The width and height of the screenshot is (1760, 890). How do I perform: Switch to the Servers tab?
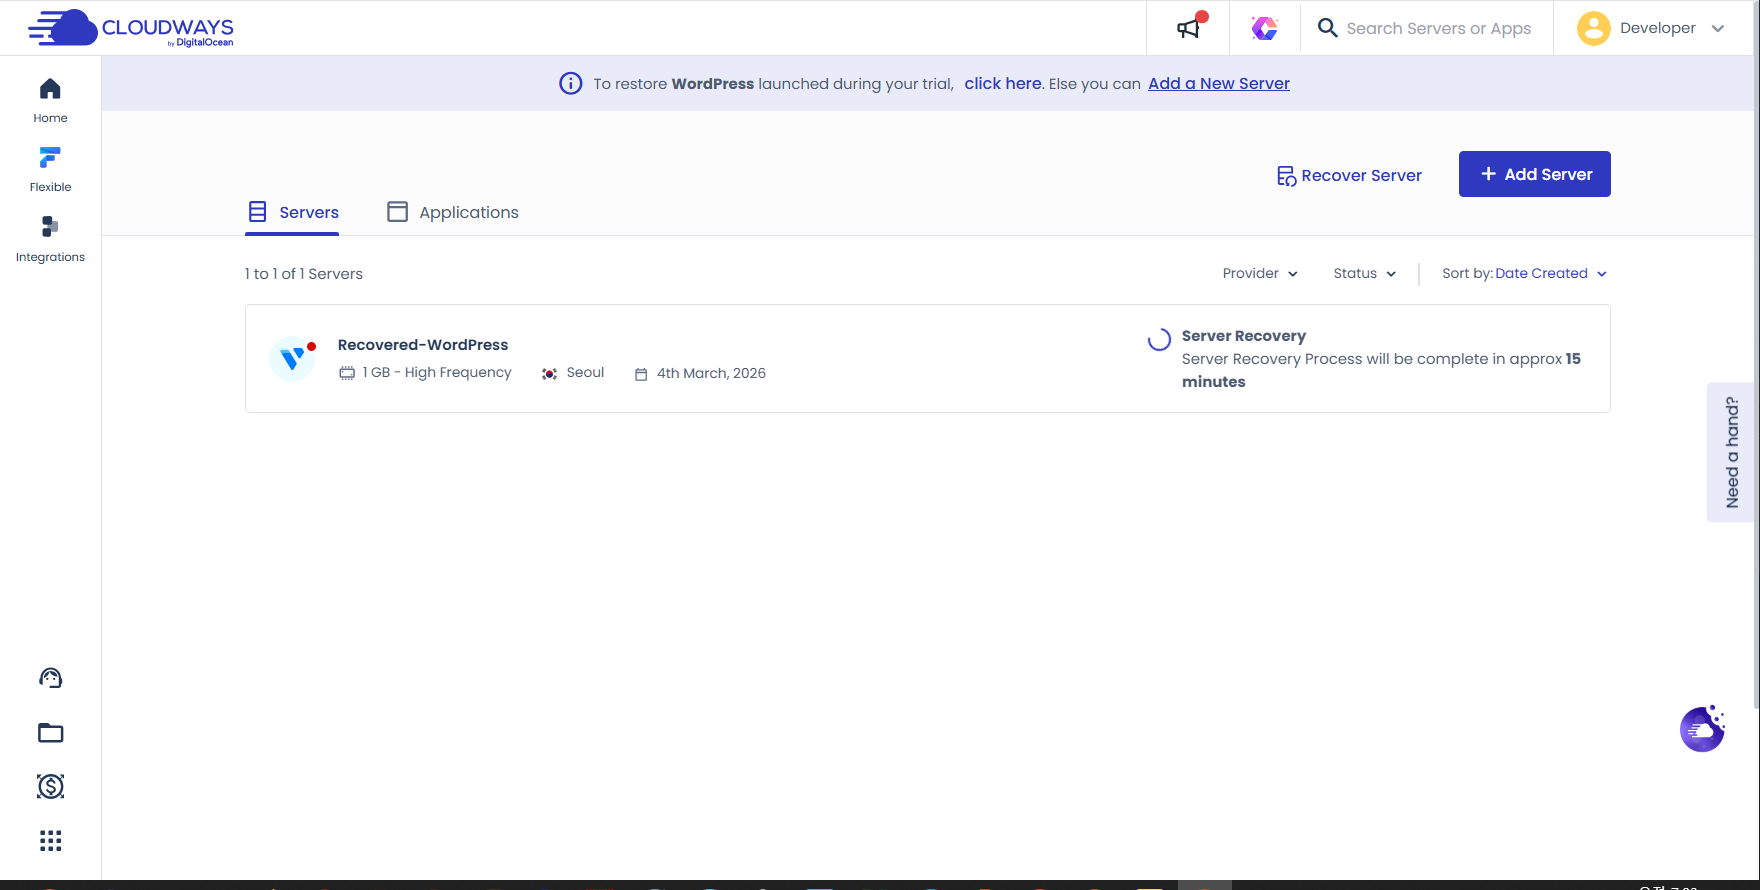pos(292,212)
